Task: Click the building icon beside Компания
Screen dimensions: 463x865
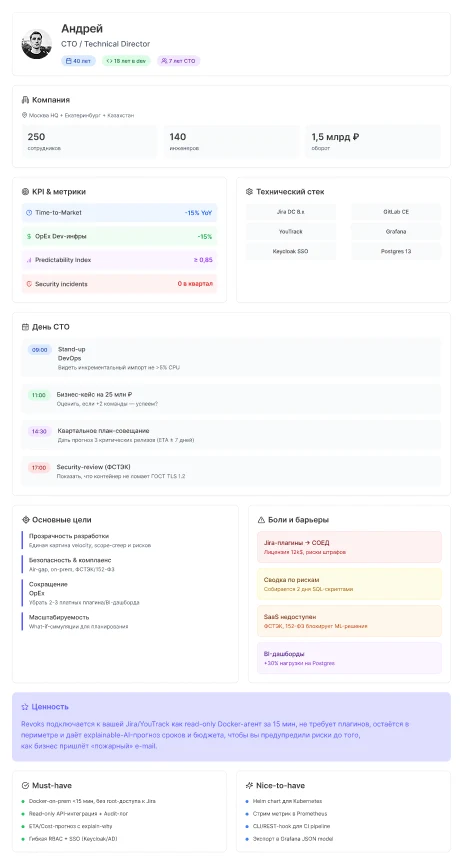Action: click(25, 100)
